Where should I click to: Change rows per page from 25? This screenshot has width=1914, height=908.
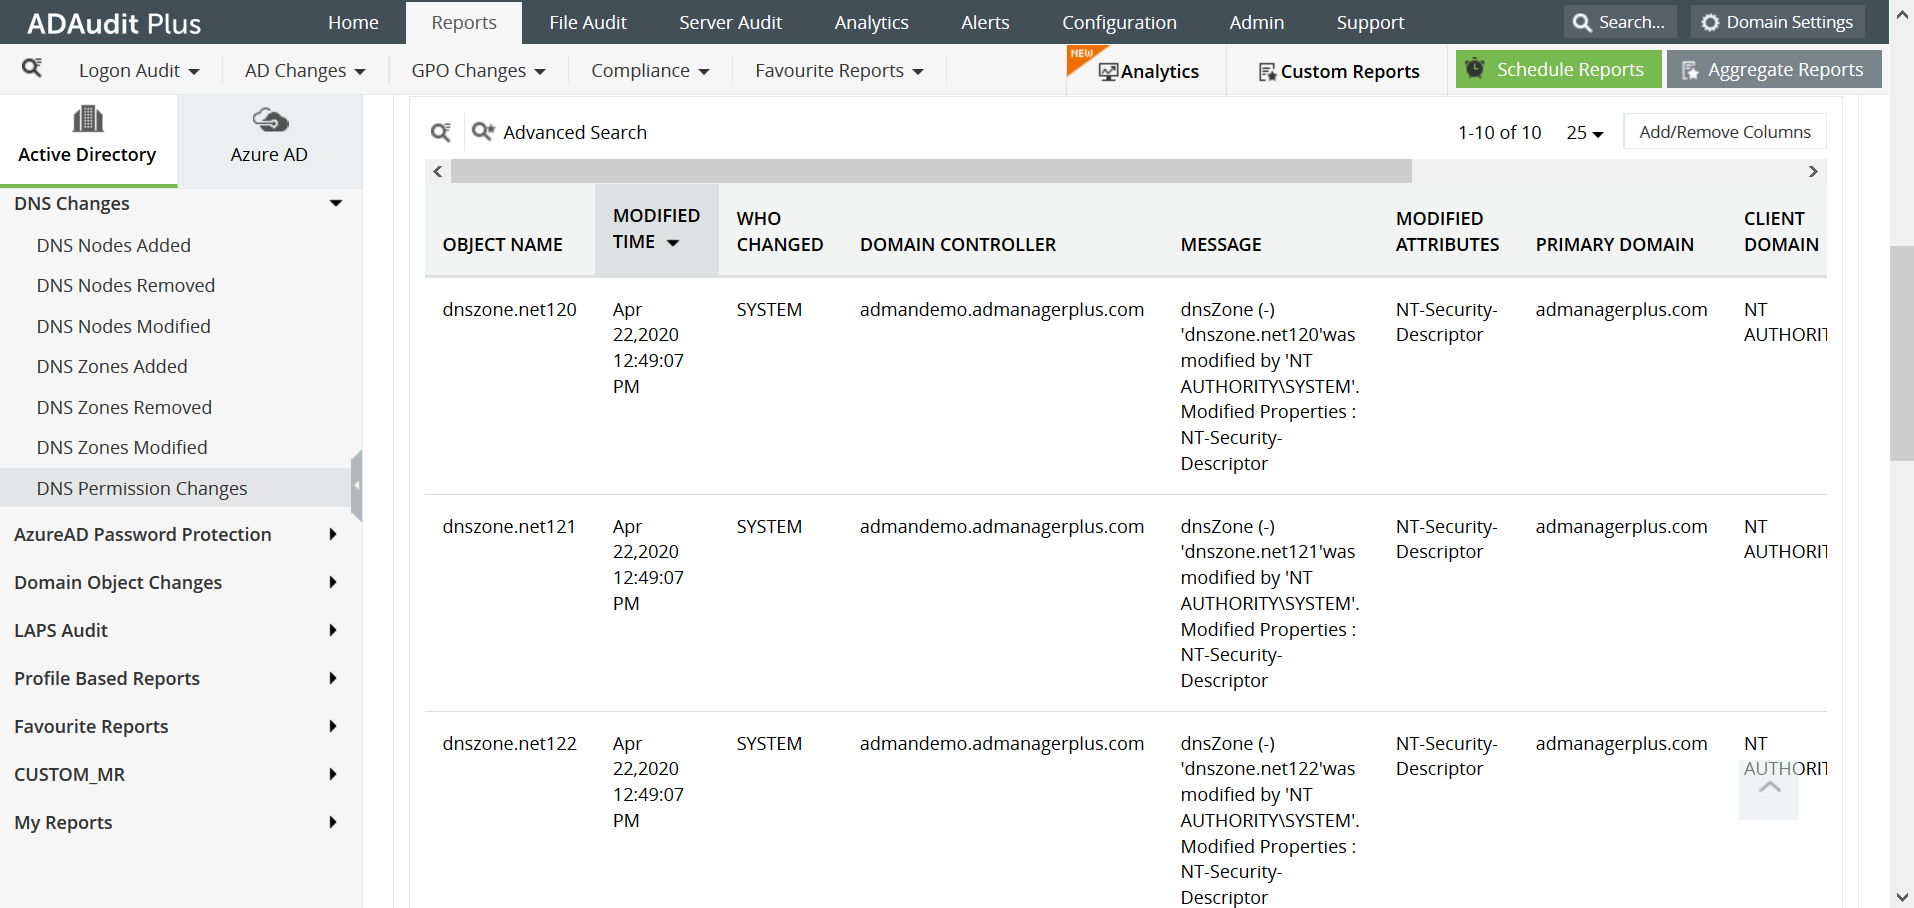pos(1585,133)
